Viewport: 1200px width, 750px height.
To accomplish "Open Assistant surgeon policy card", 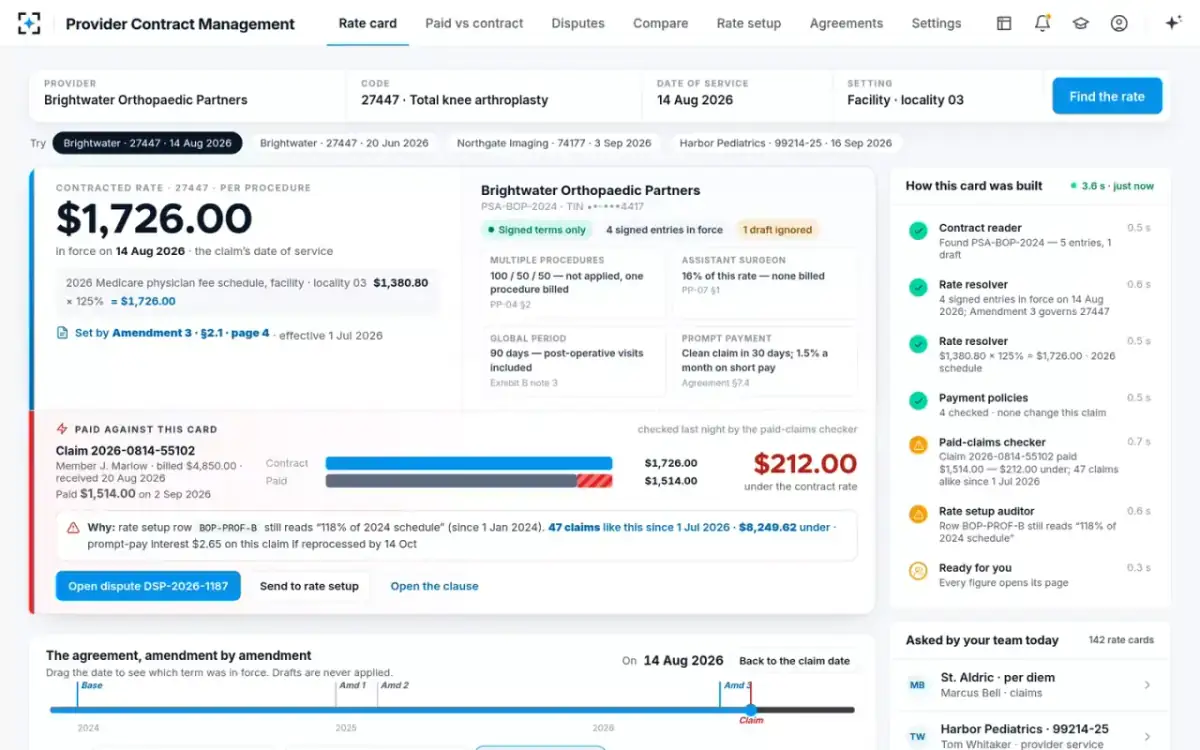I will [765, 284].
